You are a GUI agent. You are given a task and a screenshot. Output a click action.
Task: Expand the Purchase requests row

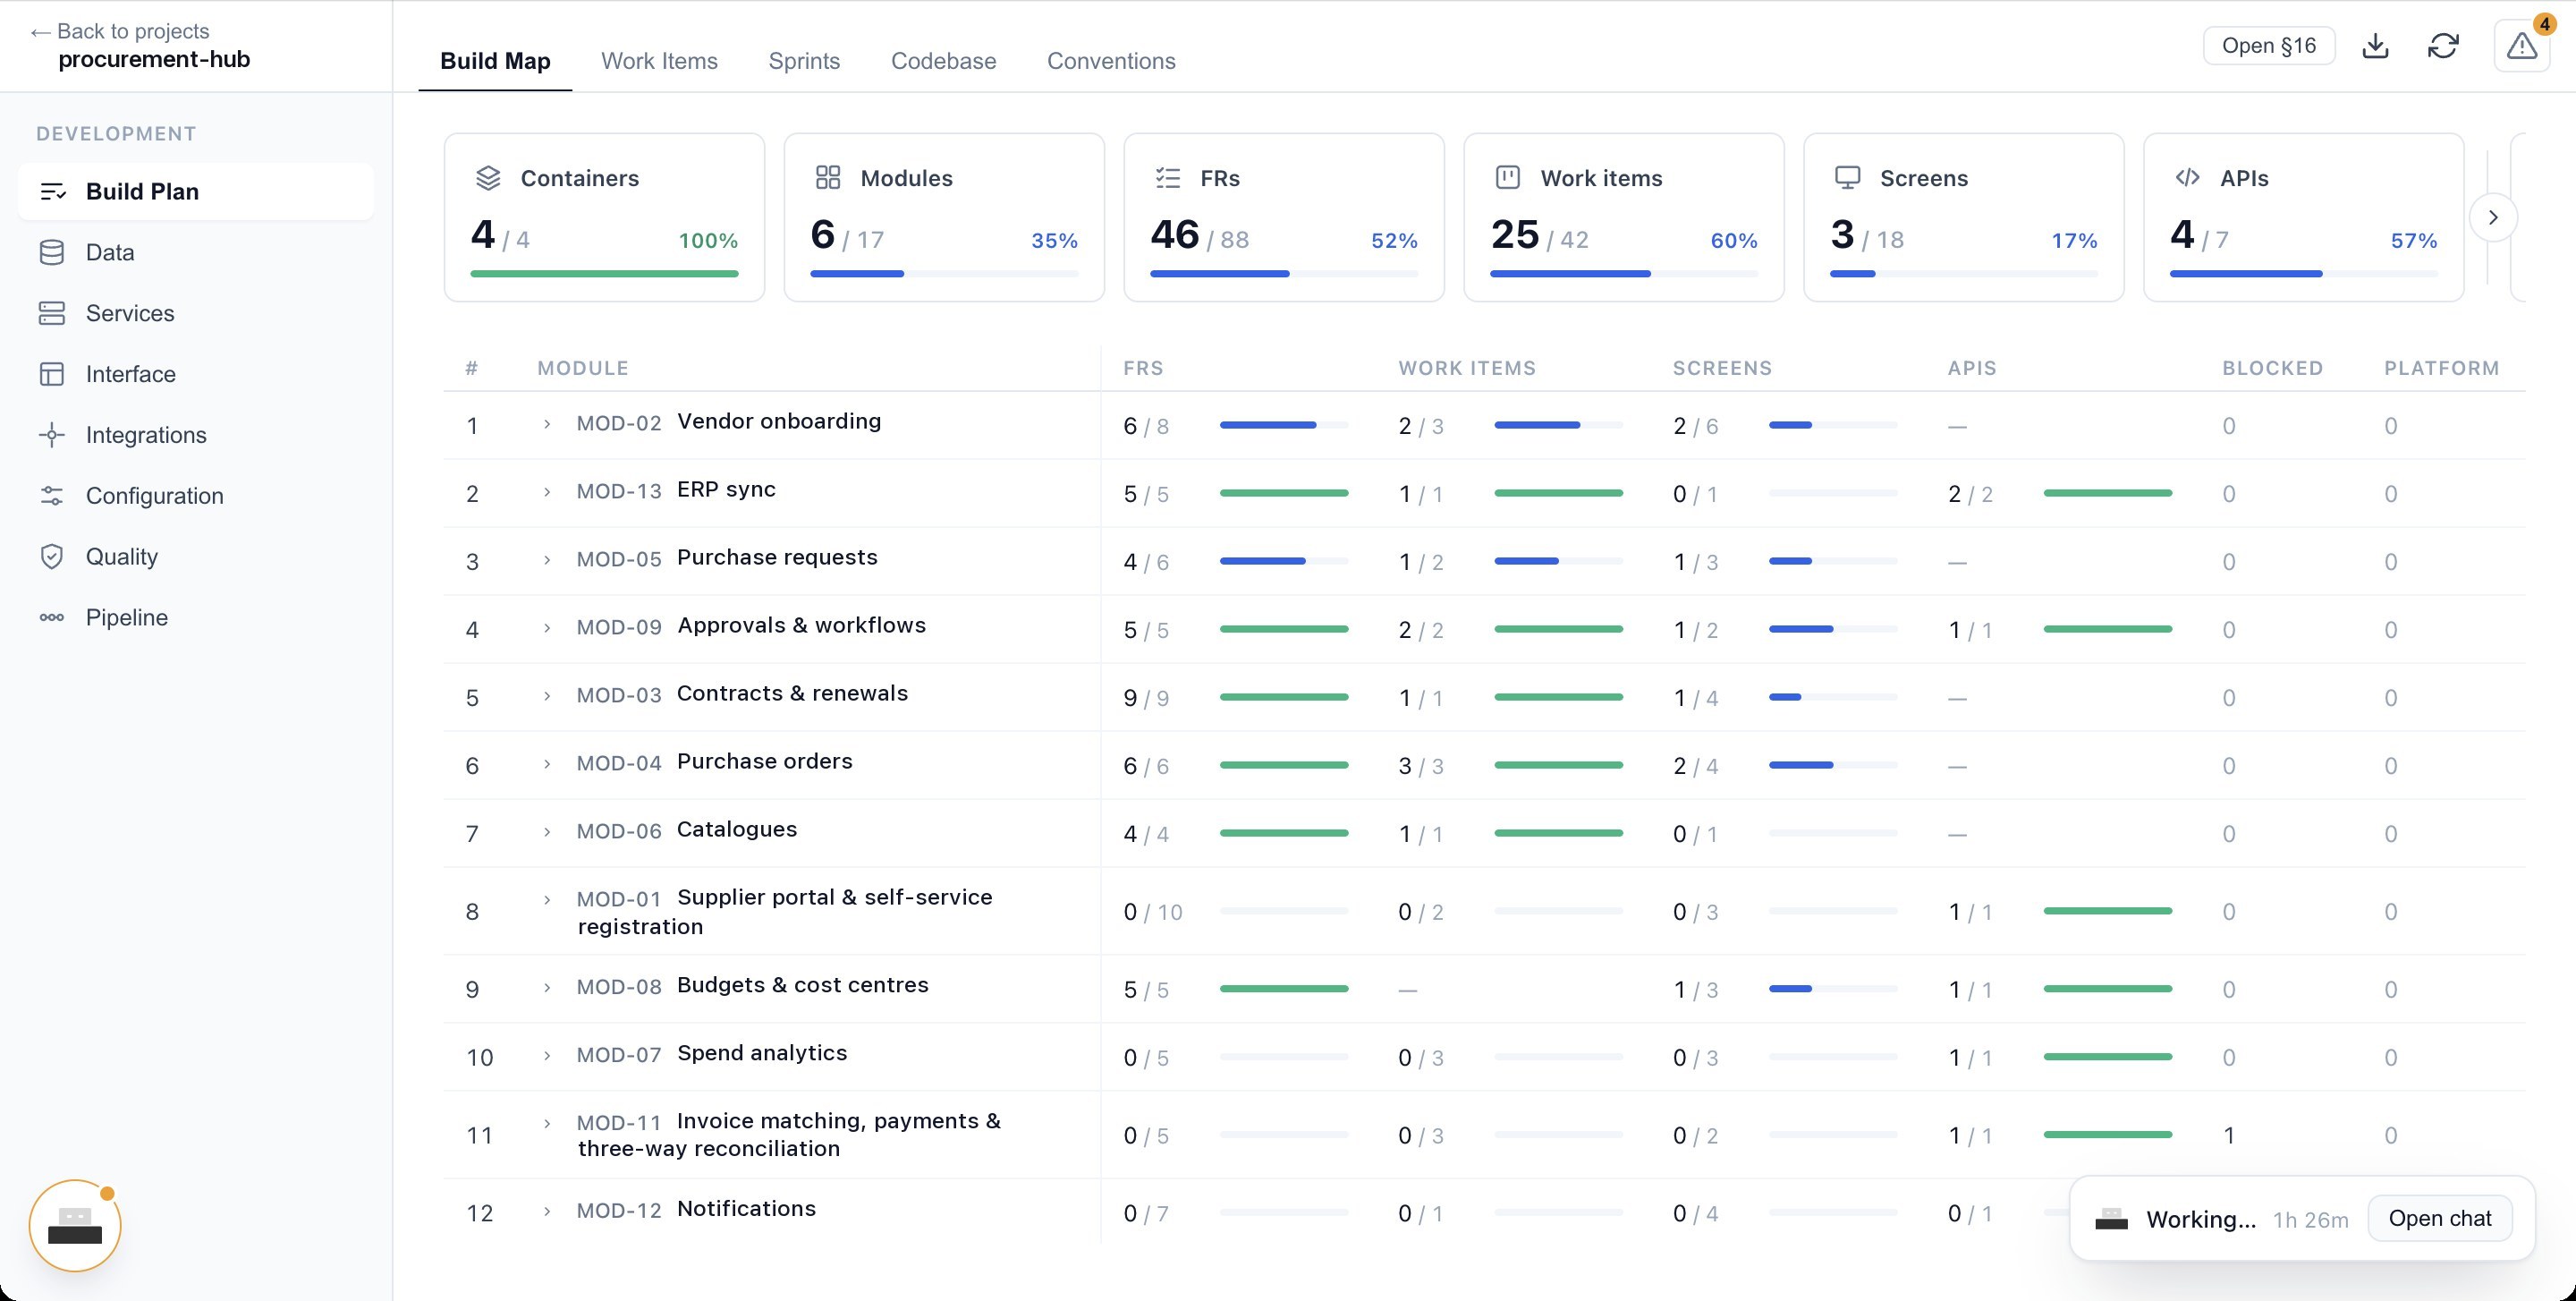[x=547, y=560]
